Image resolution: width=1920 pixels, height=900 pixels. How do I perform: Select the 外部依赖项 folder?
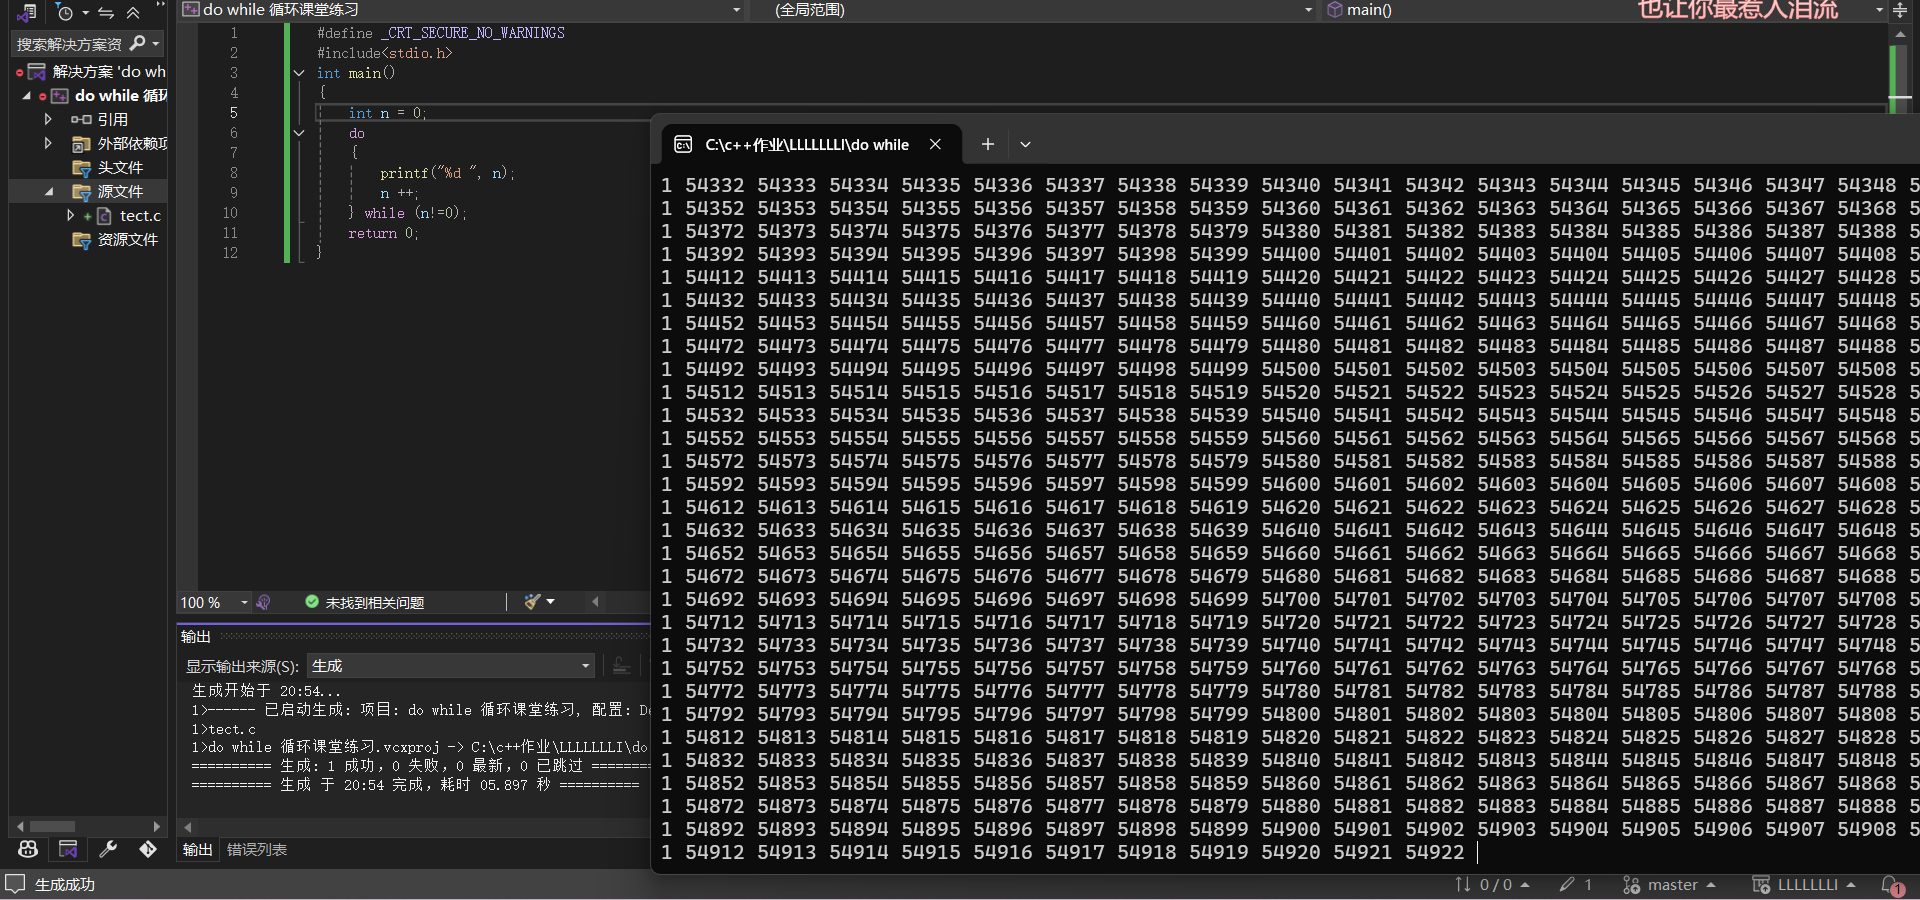tap(132, 143)
